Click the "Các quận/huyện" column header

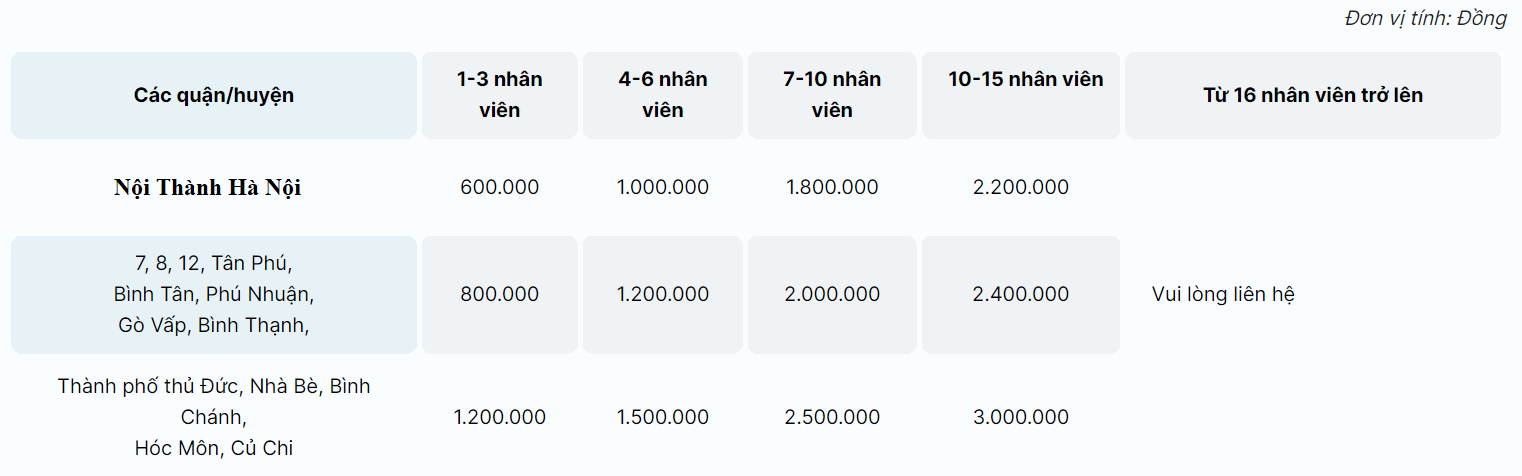point(213,95)
